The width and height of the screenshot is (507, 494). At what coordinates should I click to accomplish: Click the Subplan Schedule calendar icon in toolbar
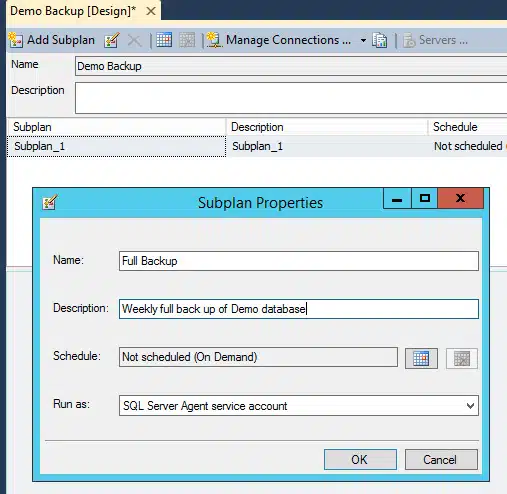164,40
